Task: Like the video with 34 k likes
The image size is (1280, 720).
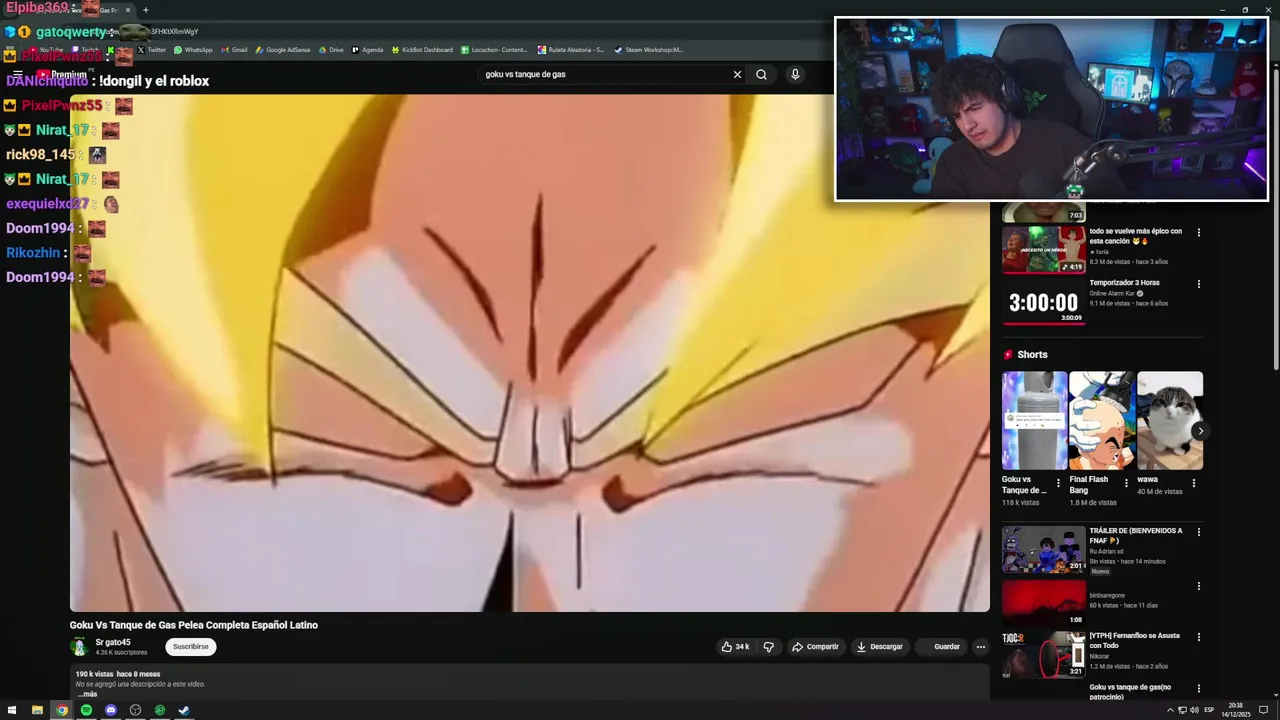Action: click(735, 647)
